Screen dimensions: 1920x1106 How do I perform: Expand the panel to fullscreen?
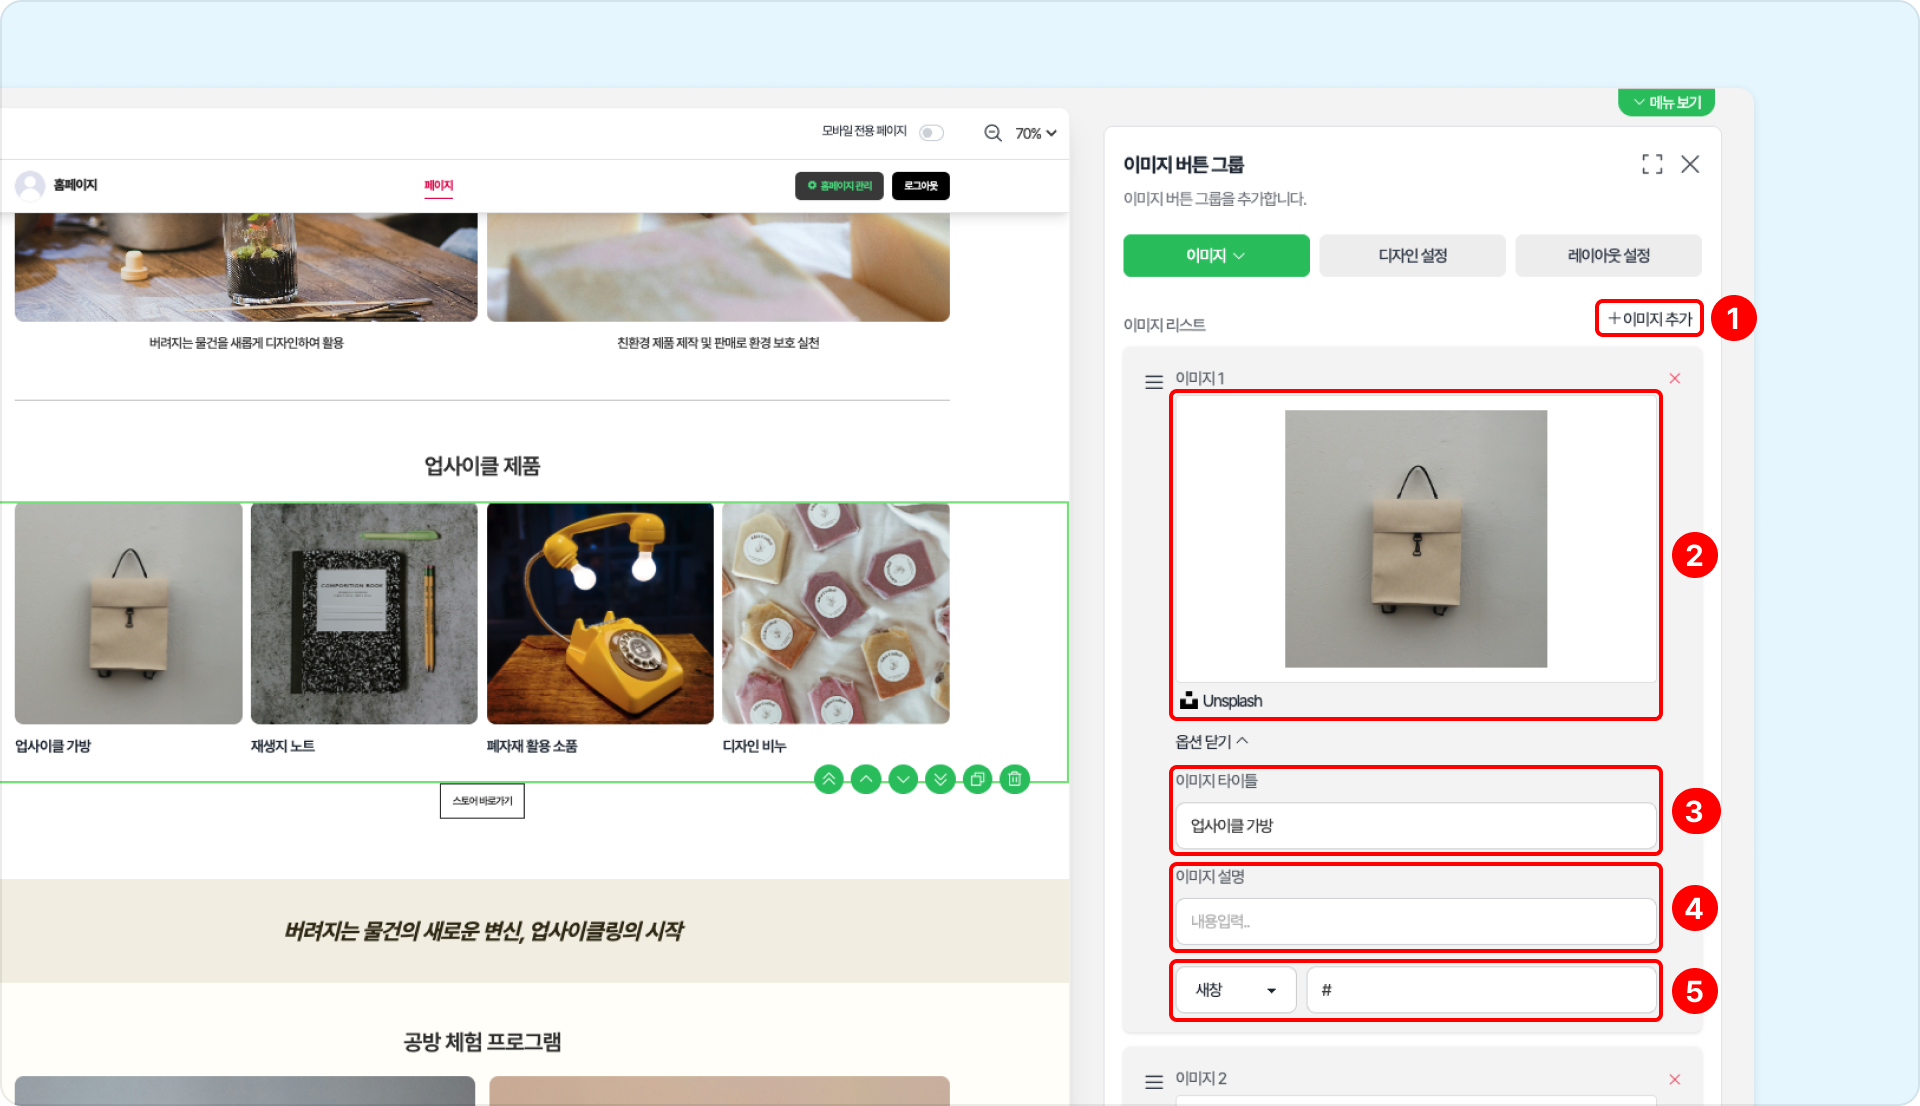(x=1652, y=164)
